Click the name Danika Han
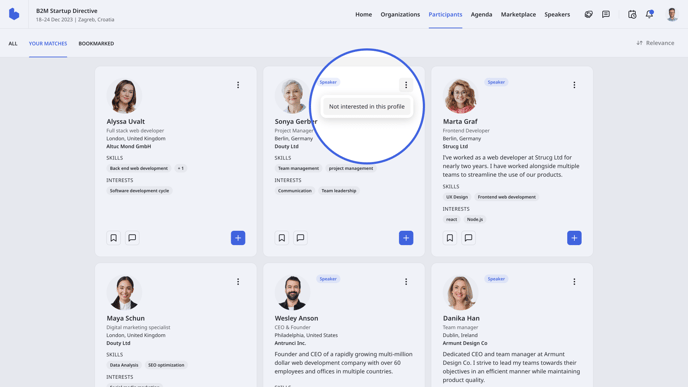The width and height of the screenshot is (688, 387). coord(461,318)
